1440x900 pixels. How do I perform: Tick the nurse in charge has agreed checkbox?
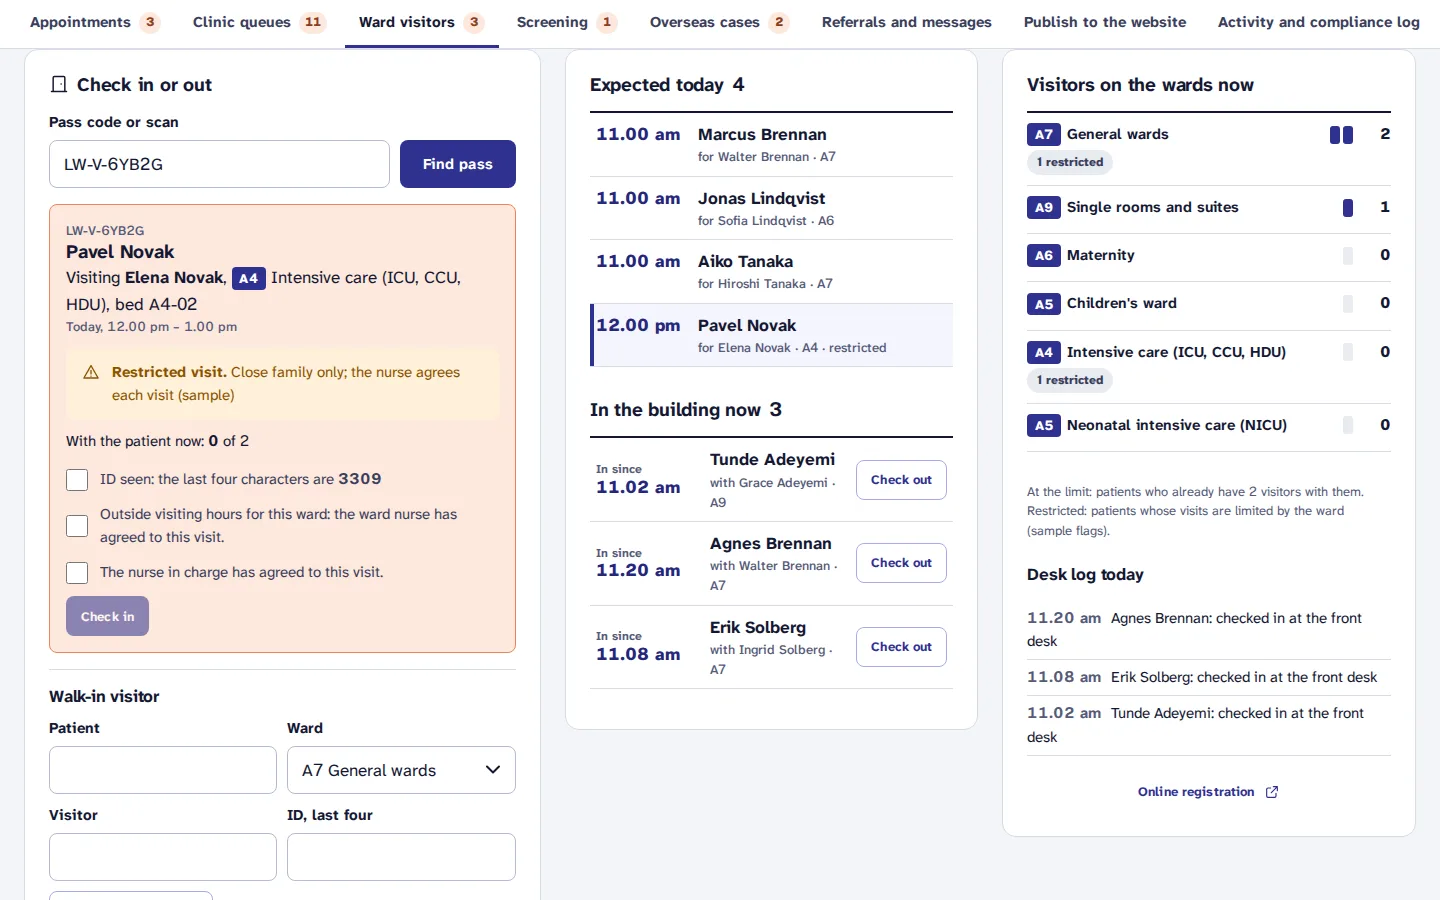(77, 573)
